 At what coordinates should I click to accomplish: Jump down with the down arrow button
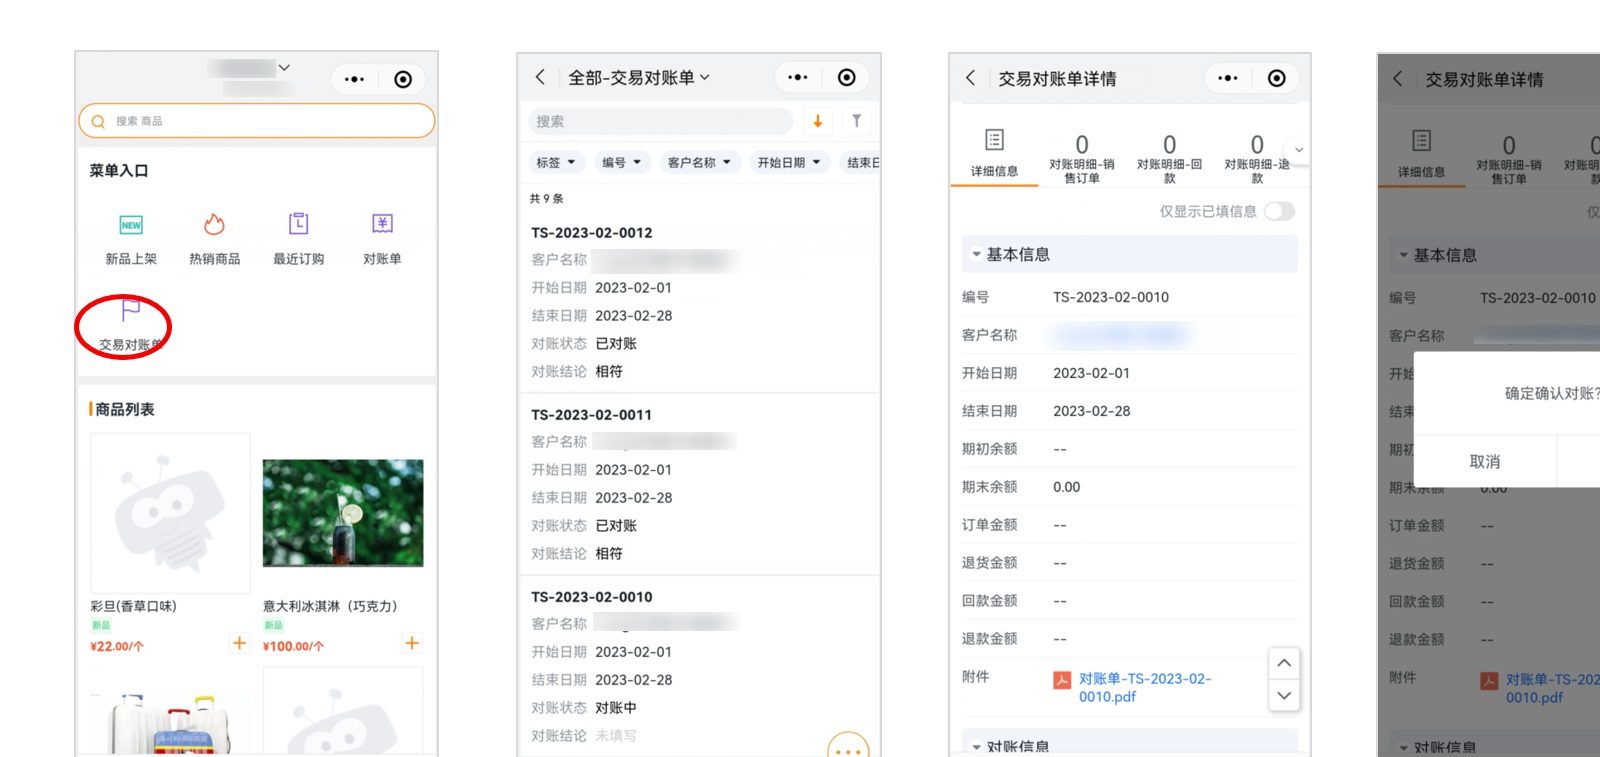1284,695
